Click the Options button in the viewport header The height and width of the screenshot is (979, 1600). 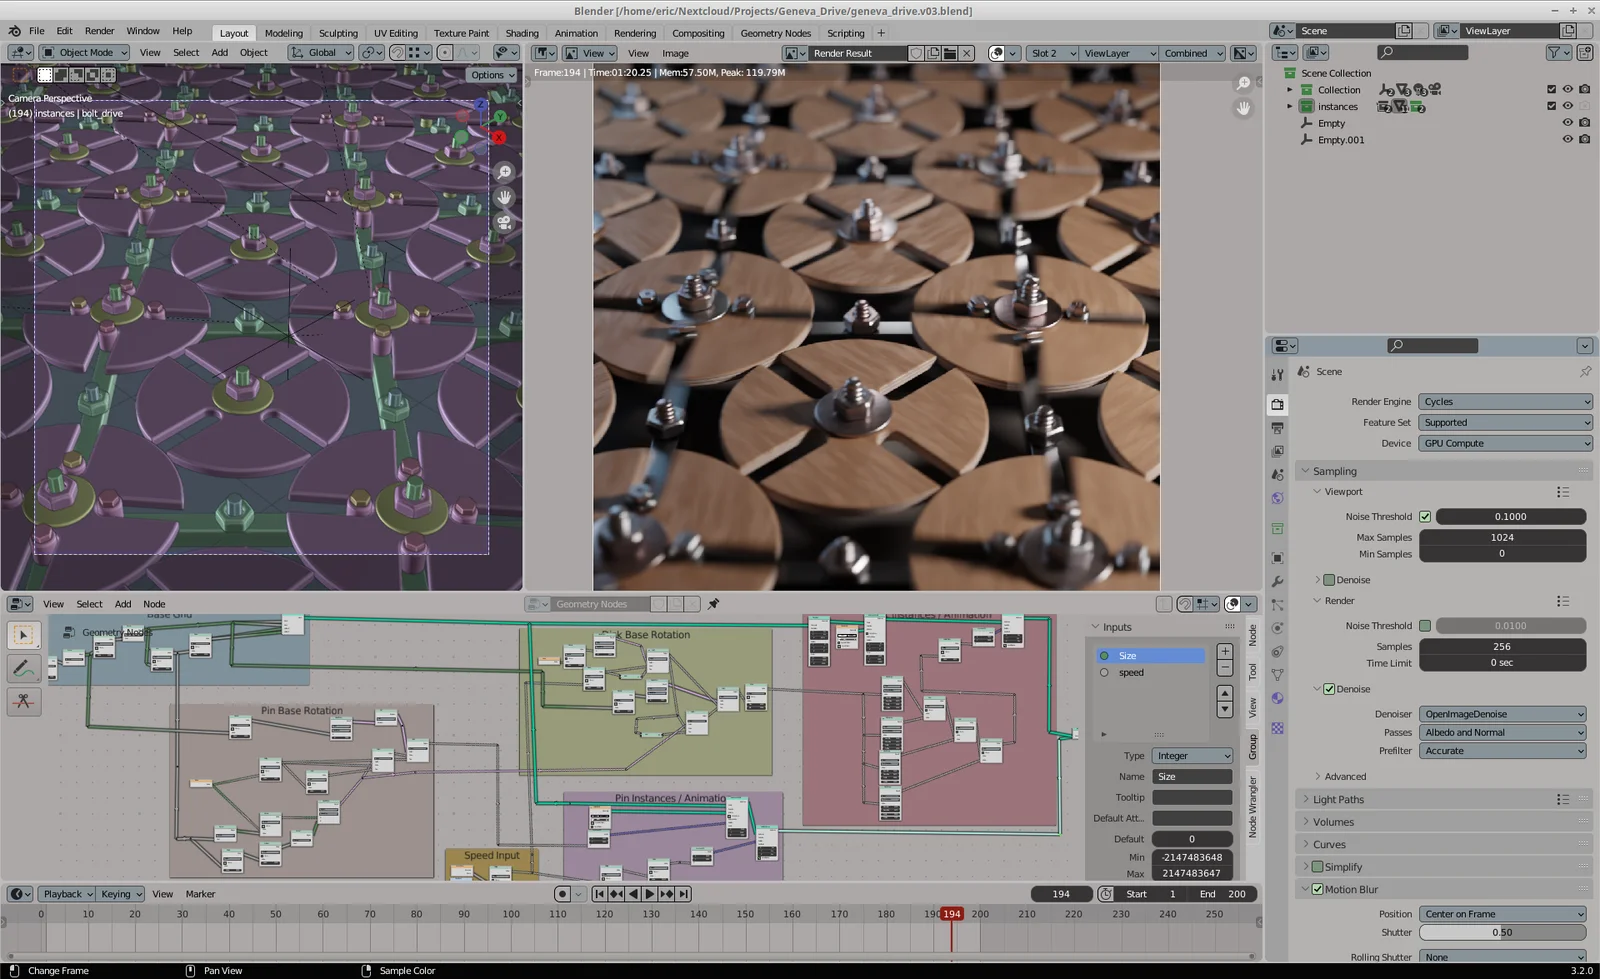point(491,74)
